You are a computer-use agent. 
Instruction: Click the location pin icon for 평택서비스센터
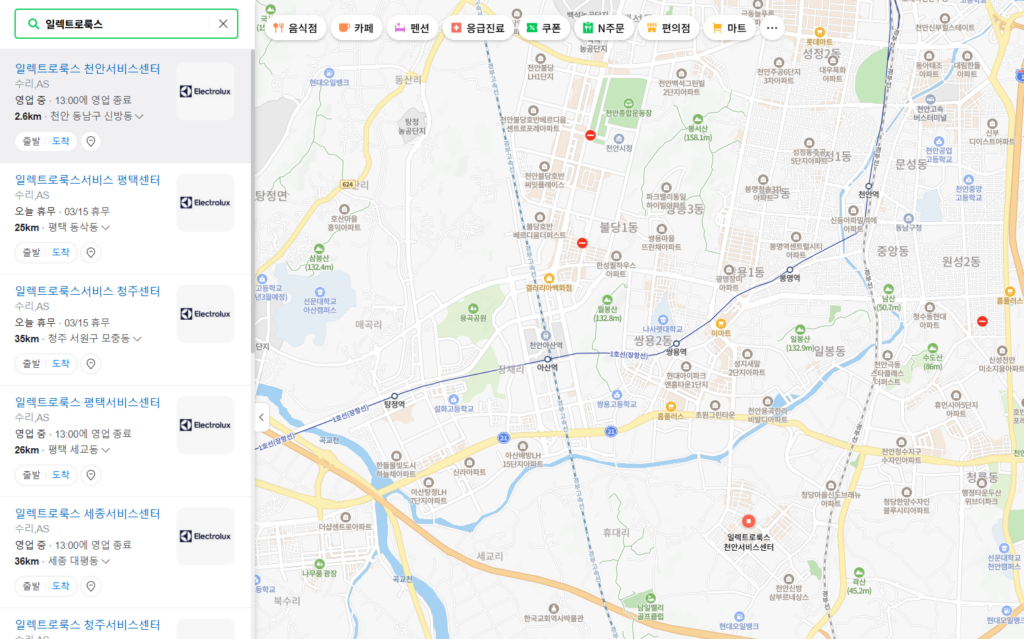(x=91, y=474)
